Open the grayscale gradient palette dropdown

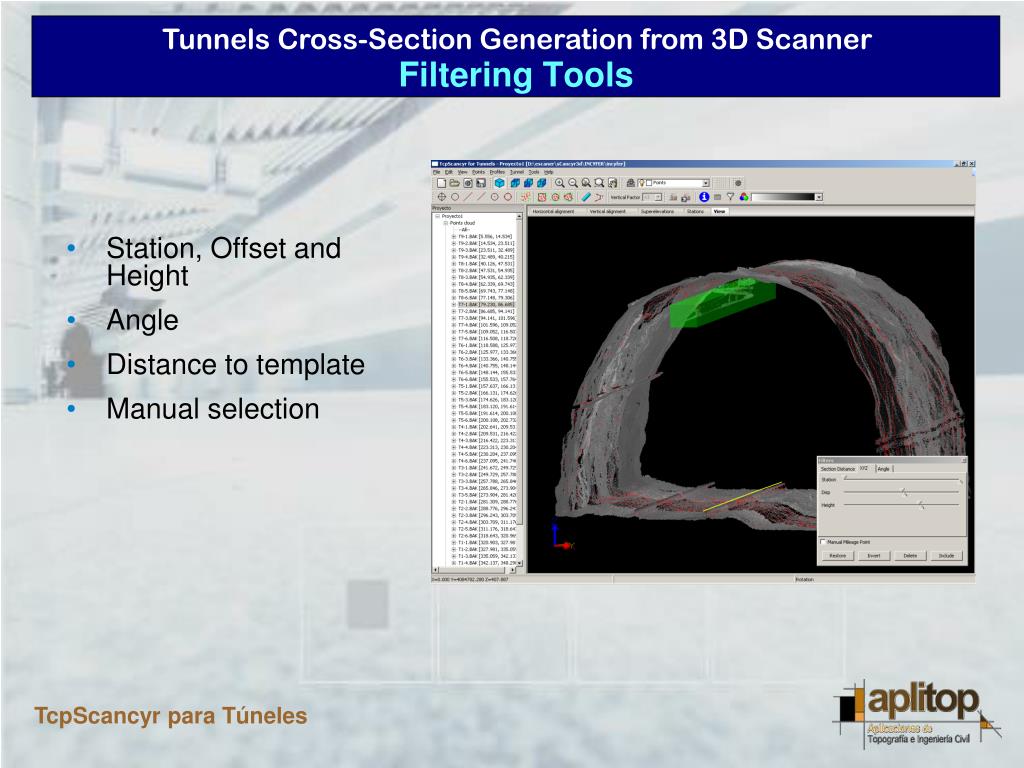tap(818, 197)
